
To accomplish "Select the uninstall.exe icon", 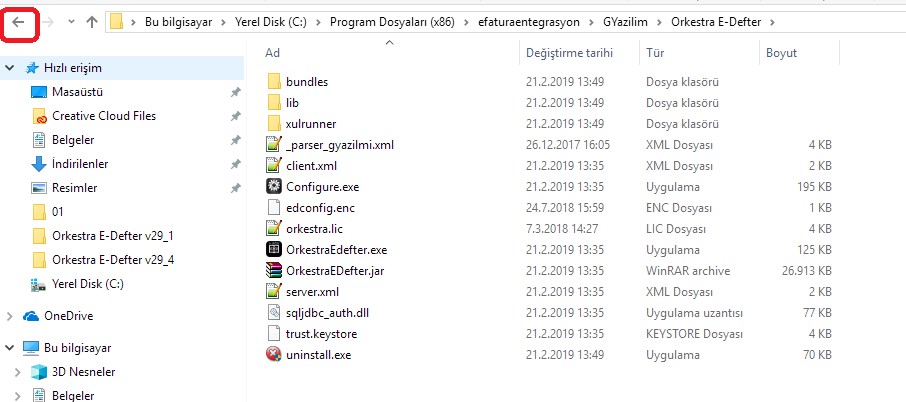I will pyautogui.click(x=273, y=354).
